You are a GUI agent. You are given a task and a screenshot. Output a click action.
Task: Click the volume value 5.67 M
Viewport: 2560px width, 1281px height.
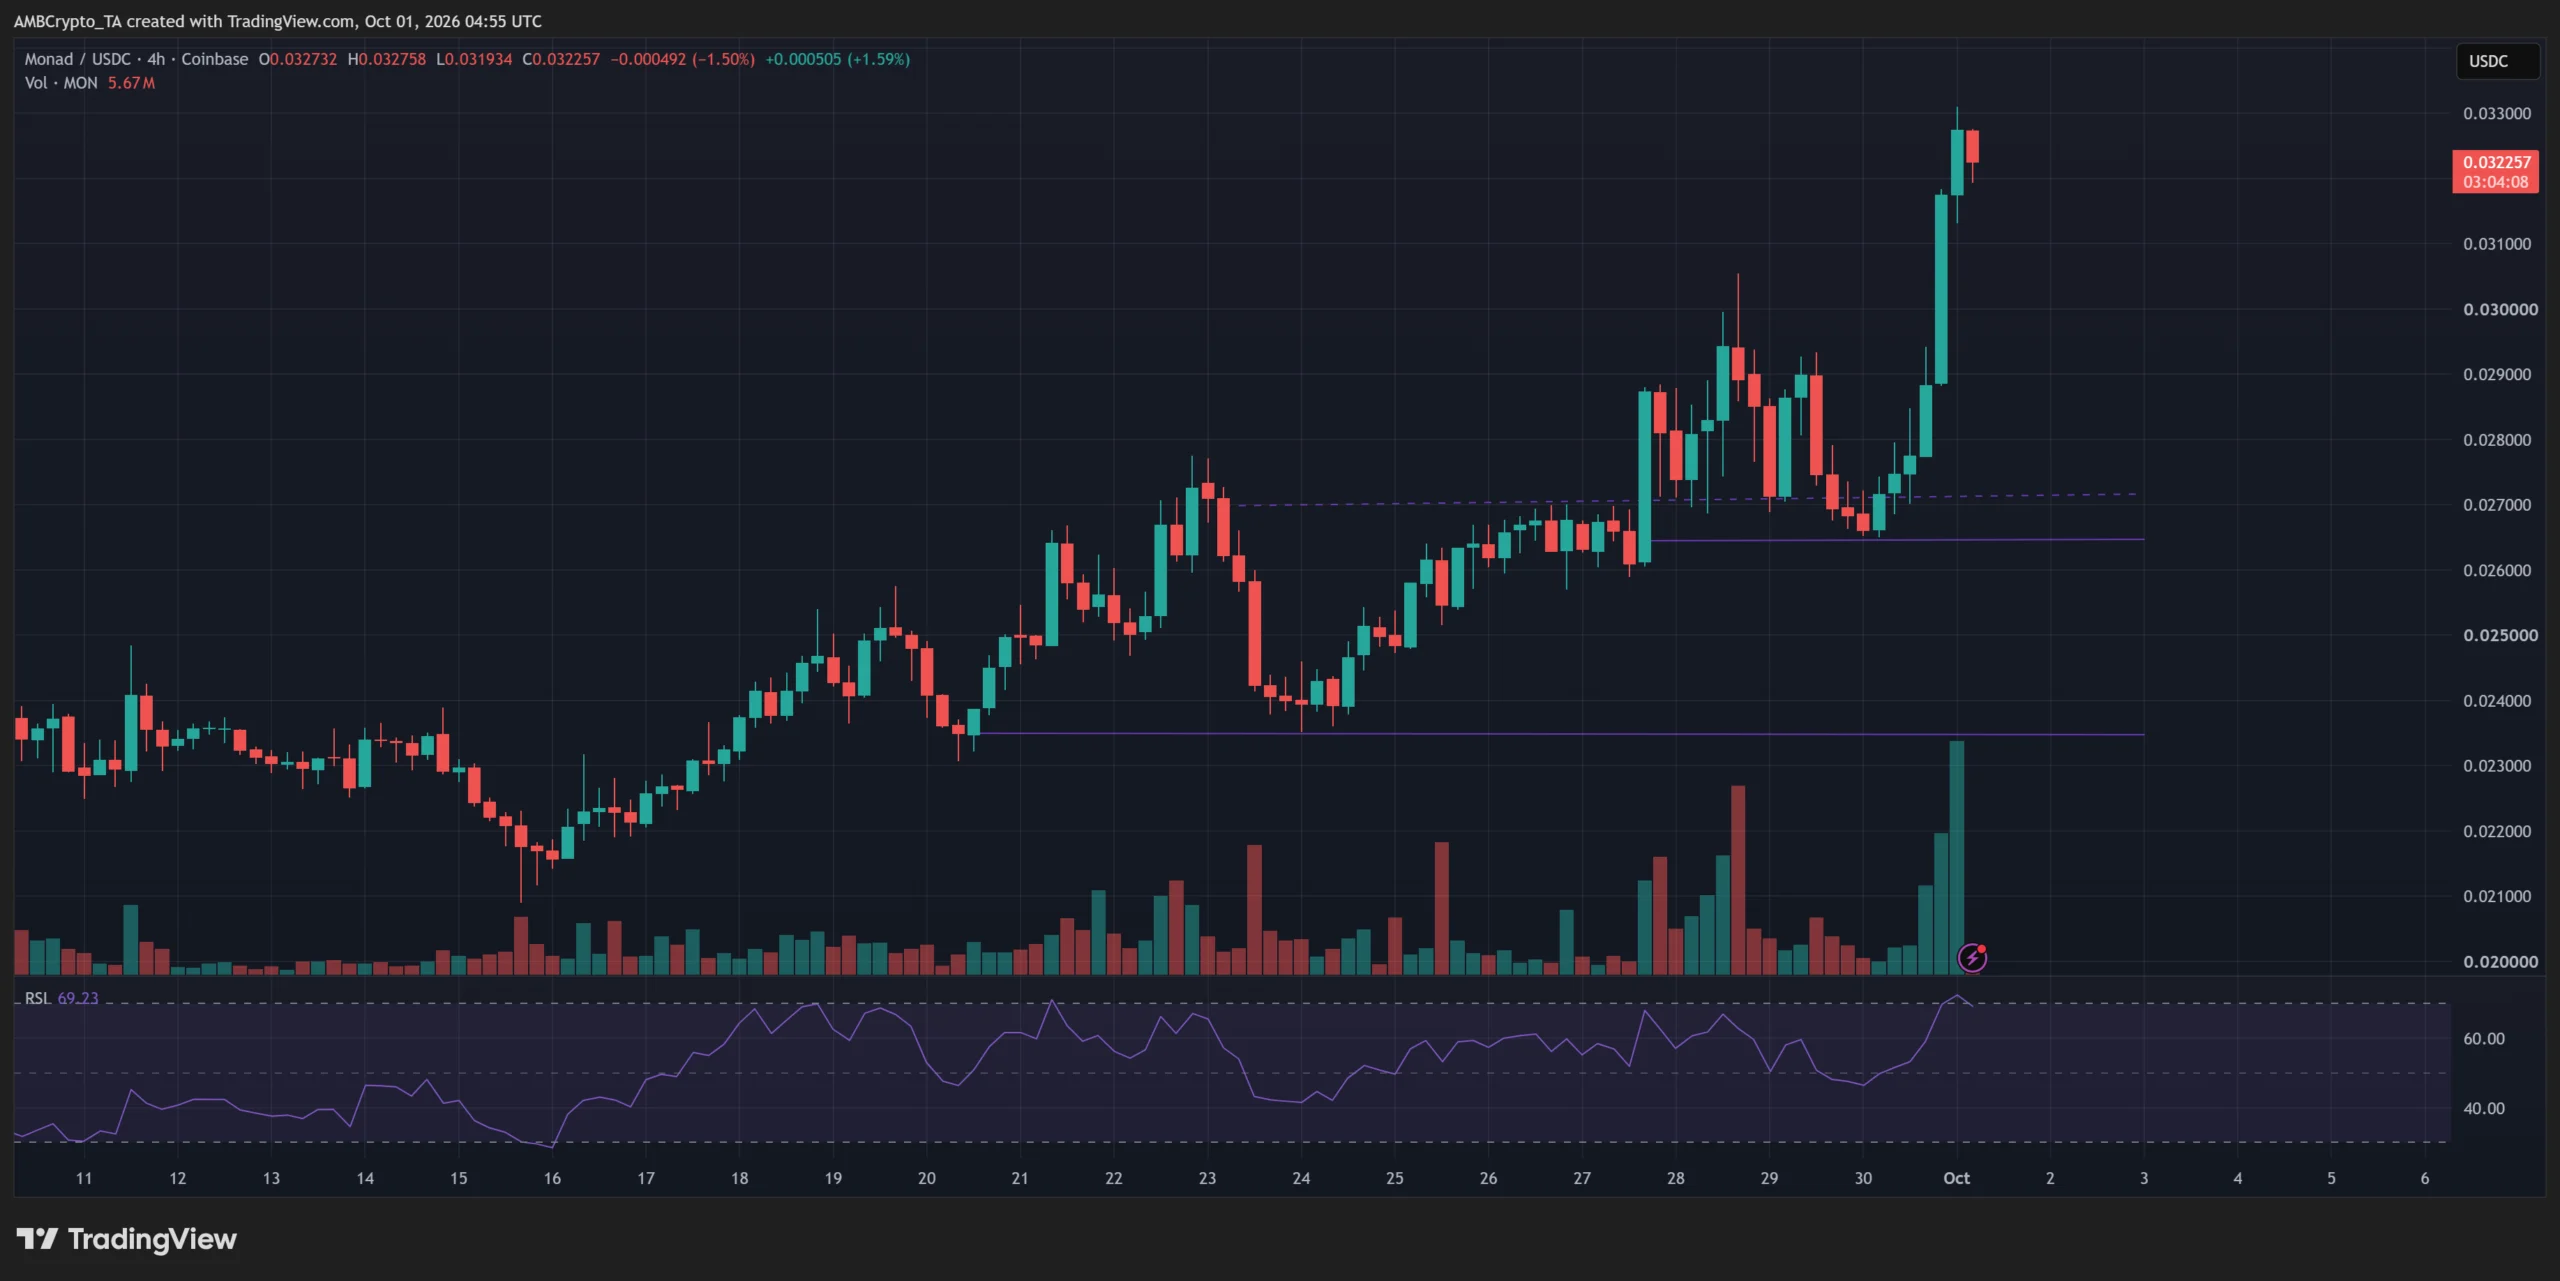(131, 83)
